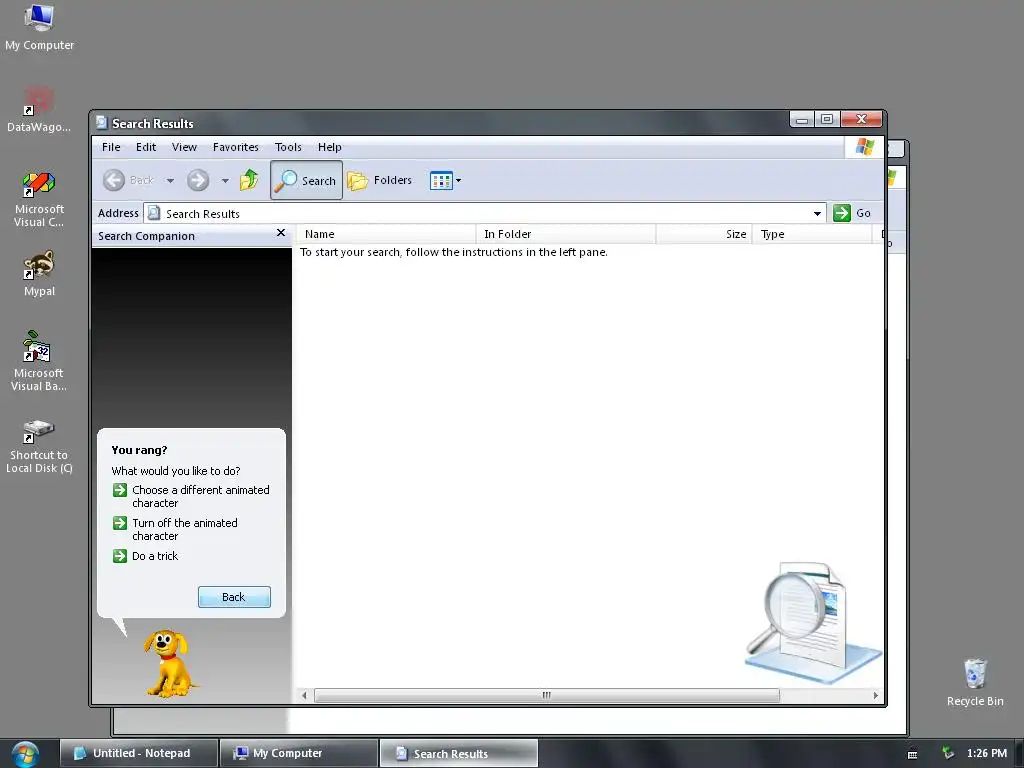Expand the Forward history dropdown arrow
Viewport: 1024px width, 768px height.
tap(225, 181)
